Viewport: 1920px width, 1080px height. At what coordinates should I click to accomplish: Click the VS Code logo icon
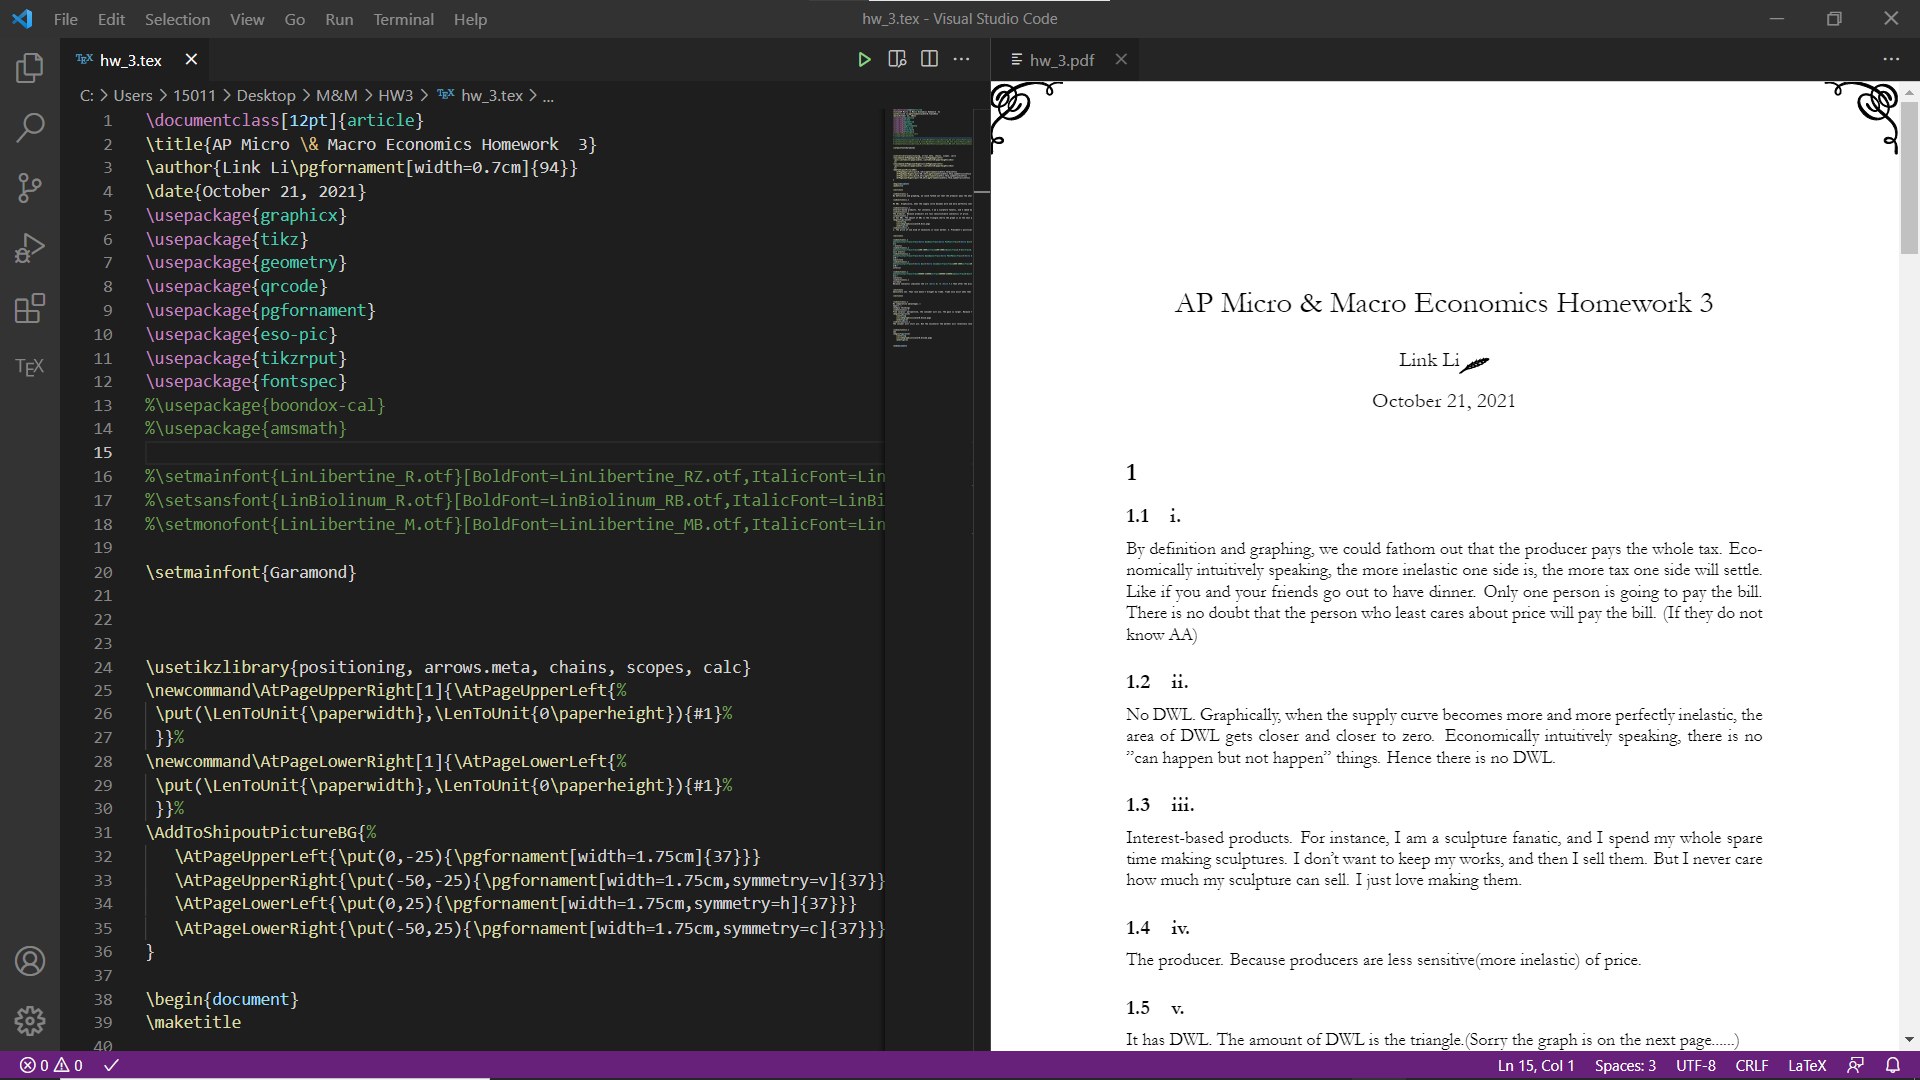tap(22, 19)
